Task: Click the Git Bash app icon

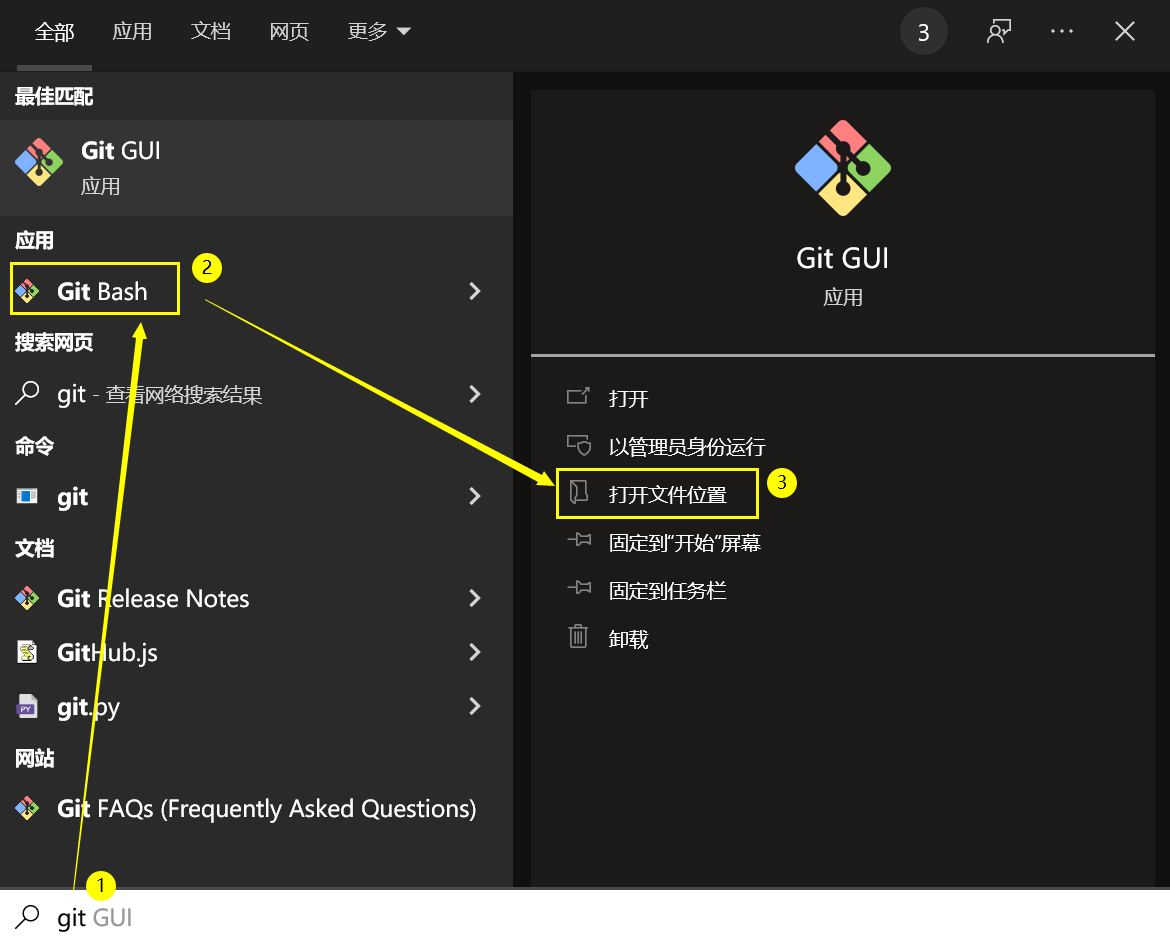Action: (x=28, y=291)
